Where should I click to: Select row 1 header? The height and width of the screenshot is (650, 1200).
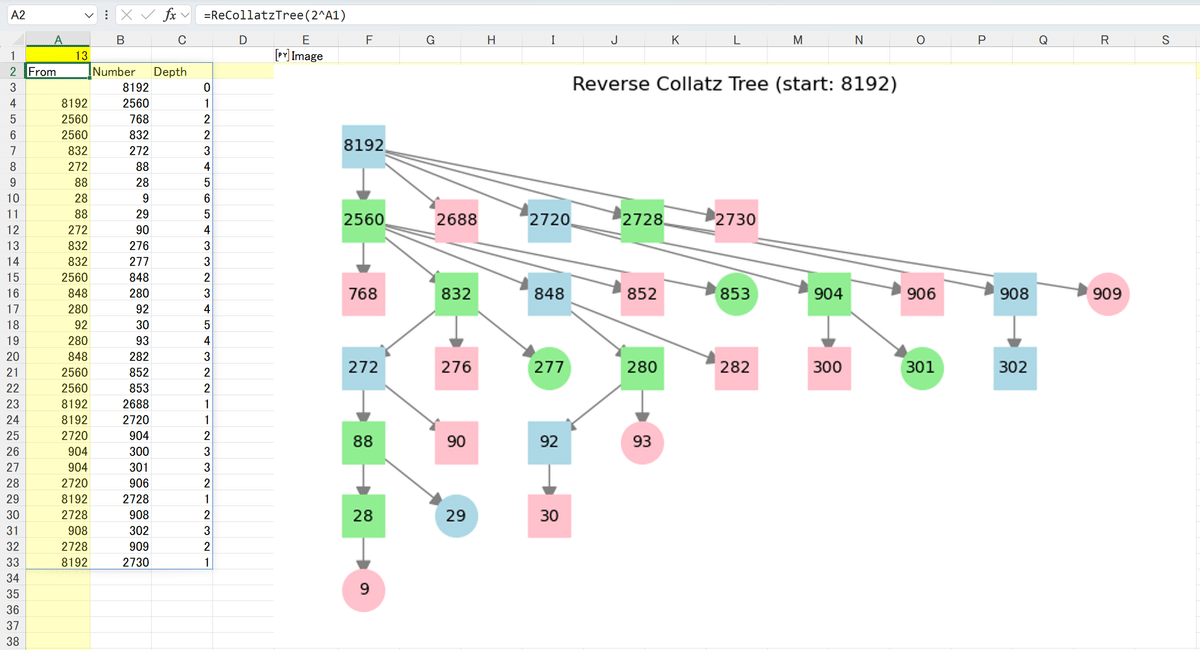point(11,55)
